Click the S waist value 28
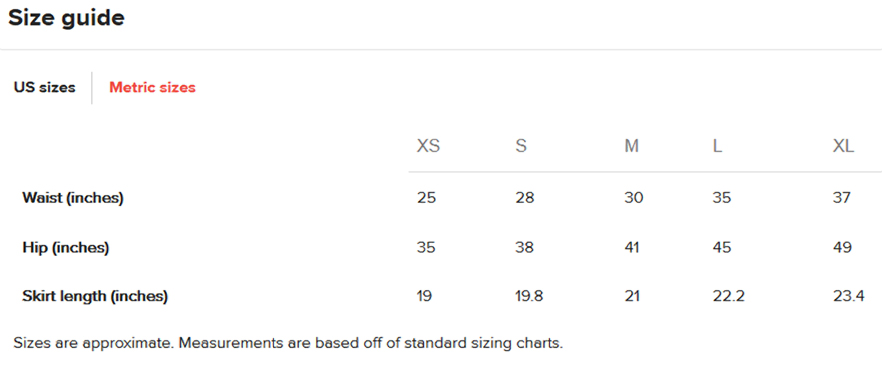This screenshot has height=379, width=882. click(x=525, y=198)
